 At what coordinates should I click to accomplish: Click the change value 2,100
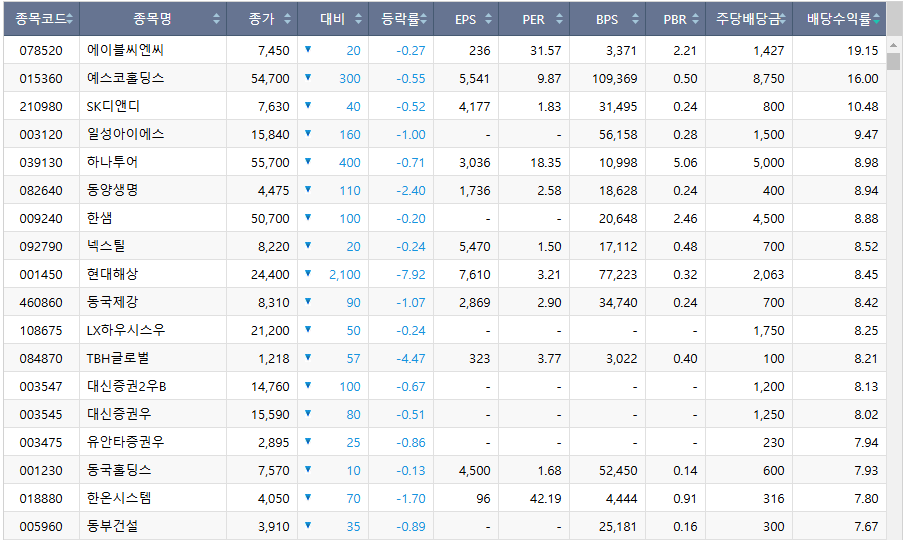(345, 275)
